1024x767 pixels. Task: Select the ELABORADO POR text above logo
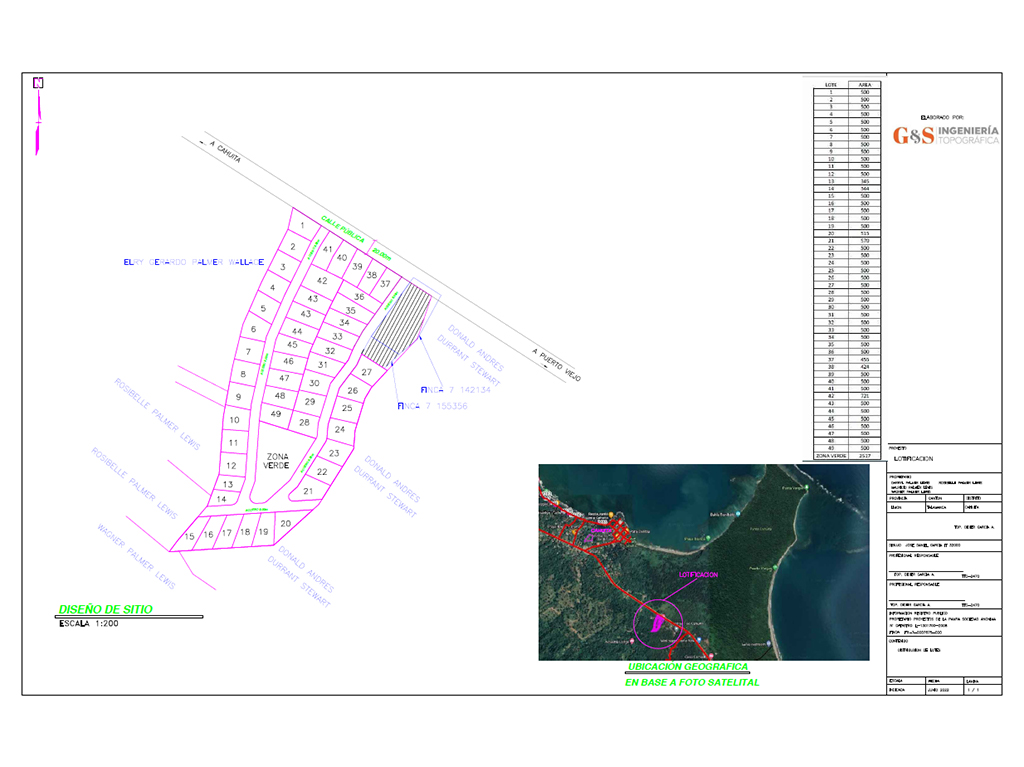941,118
